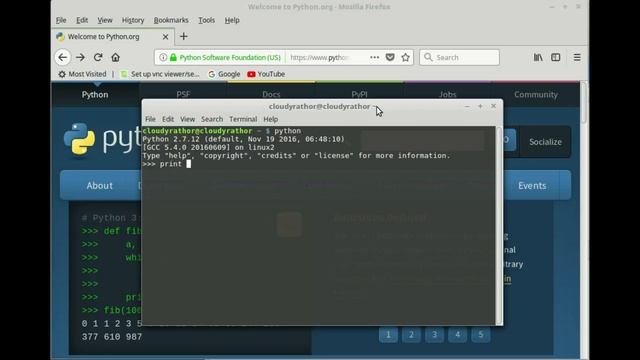The width and height of the screenshot is (640, 360).
Task: Open Firefox History menu
Action: click(x=133, y=20)
